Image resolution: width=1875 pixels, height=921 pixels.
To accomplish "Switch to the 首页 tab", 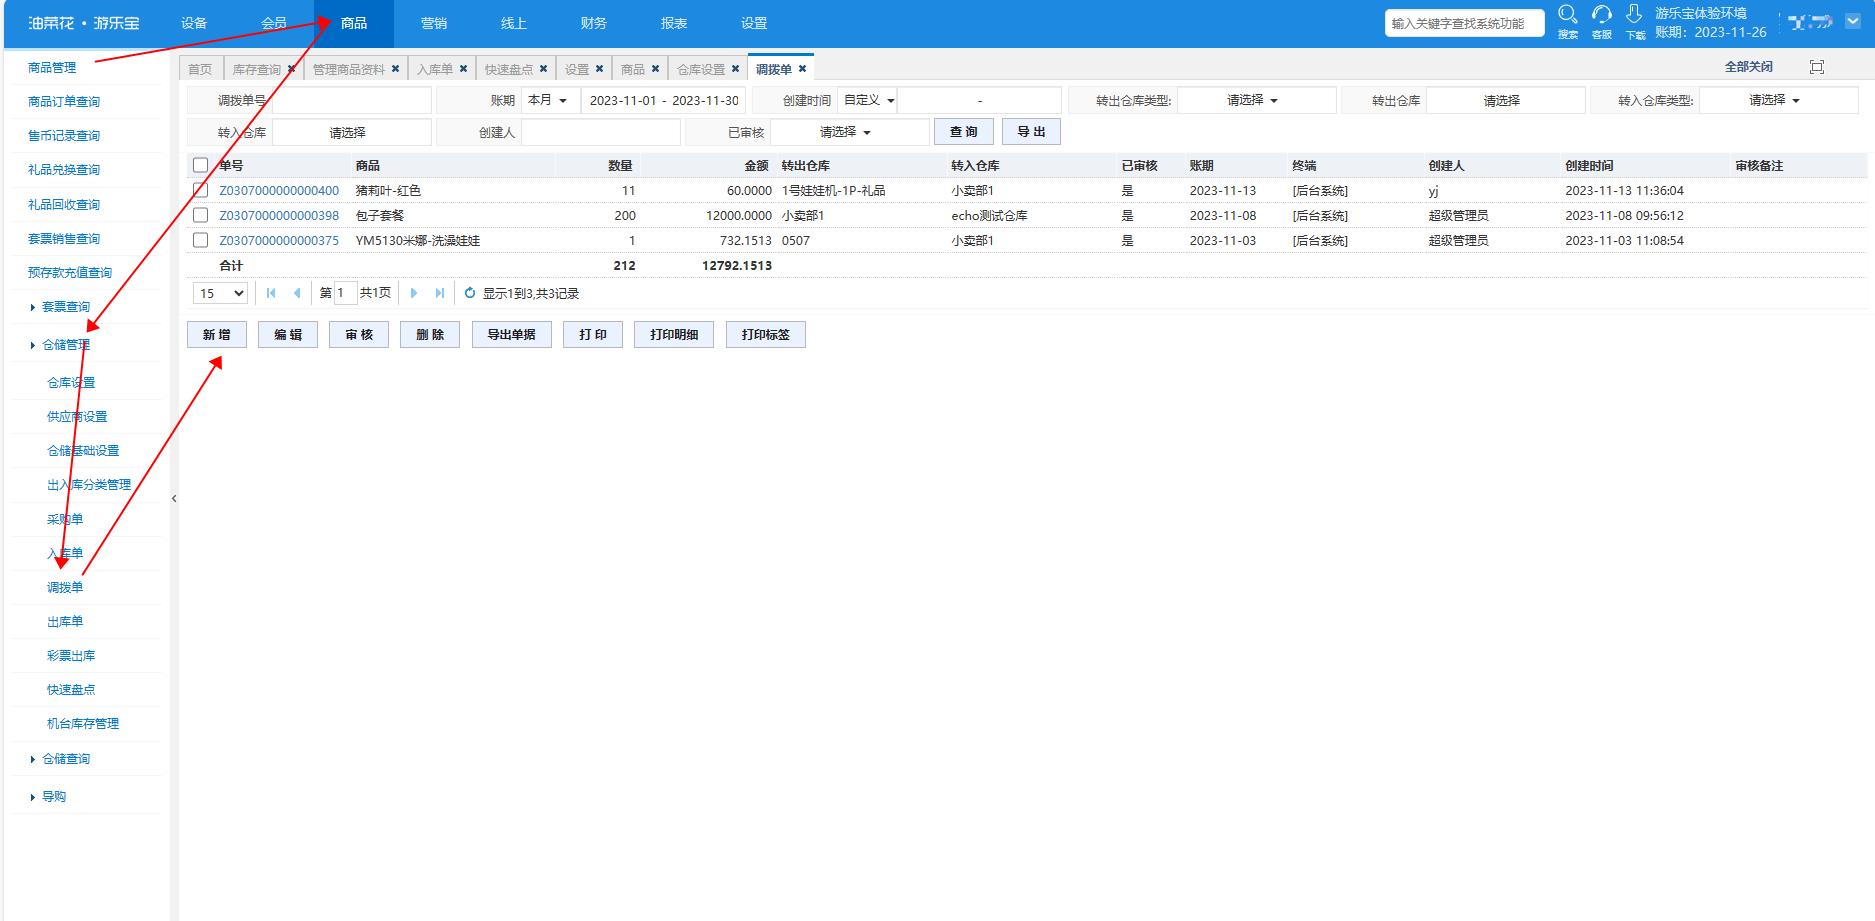I will (200, 69).
